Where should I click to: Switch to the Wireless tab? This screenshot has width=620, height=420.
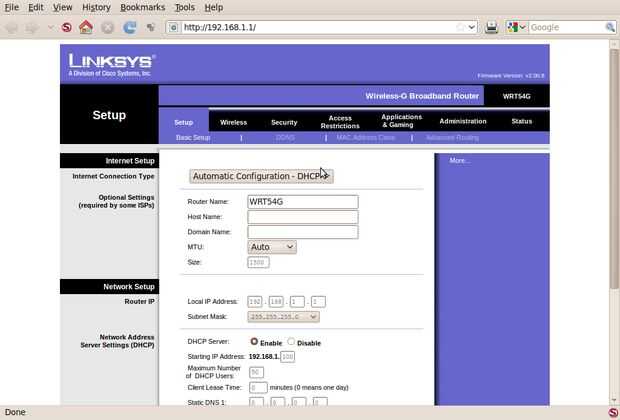(233, 122)
